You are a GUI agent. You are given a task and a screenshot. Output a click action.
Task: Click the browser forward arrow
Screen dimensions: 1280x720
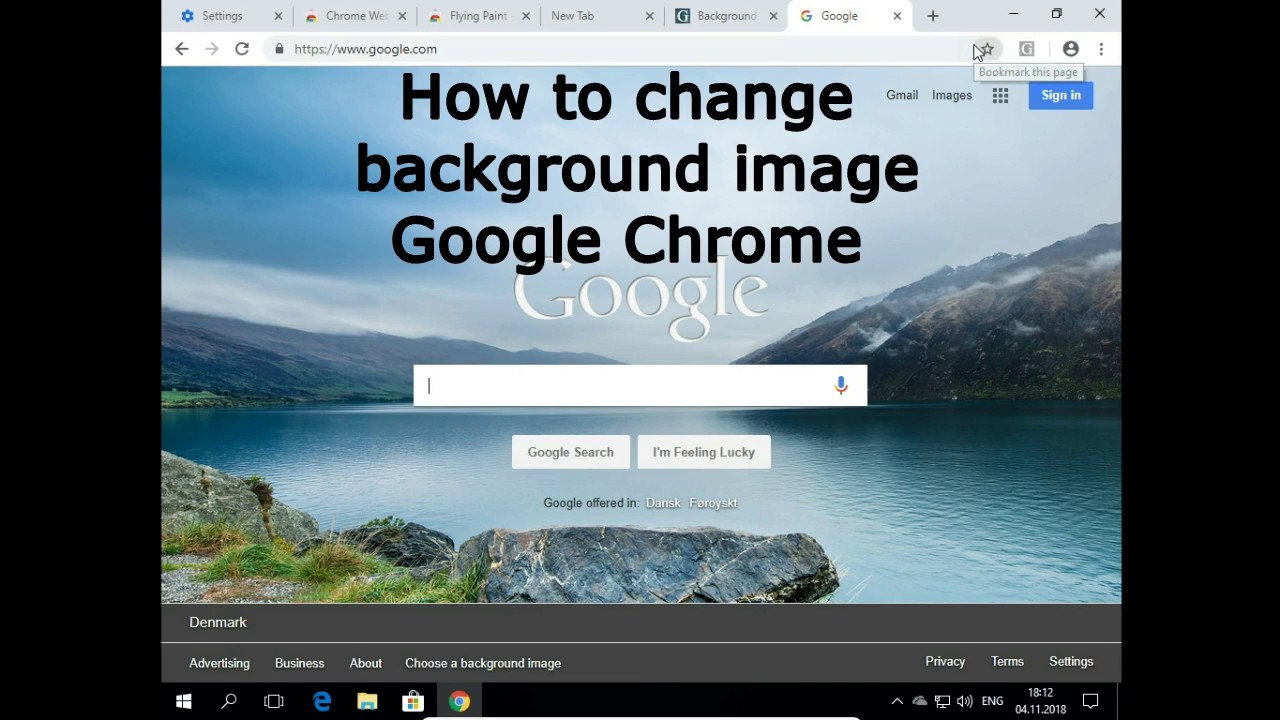(x=211, y=49)
